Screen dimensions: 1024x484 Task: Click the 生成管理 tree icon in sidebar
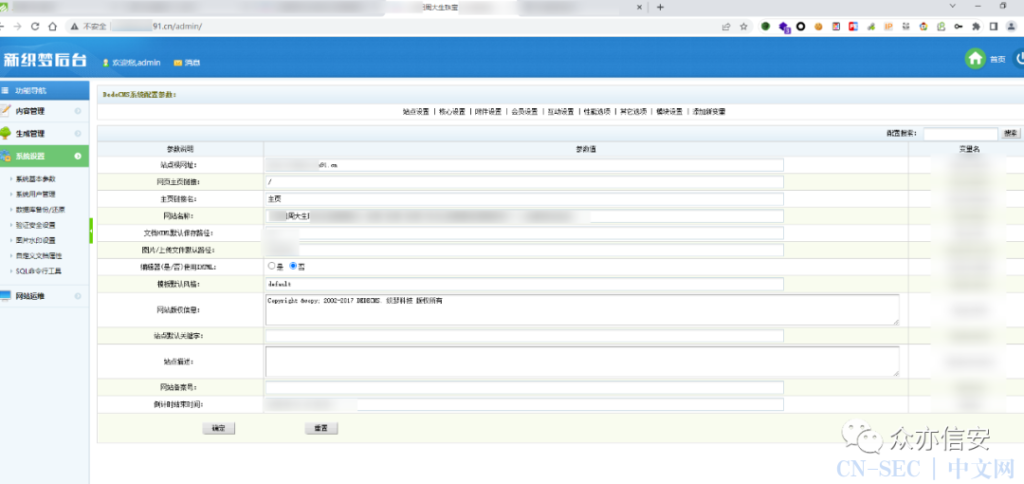[x=5, y=133]
